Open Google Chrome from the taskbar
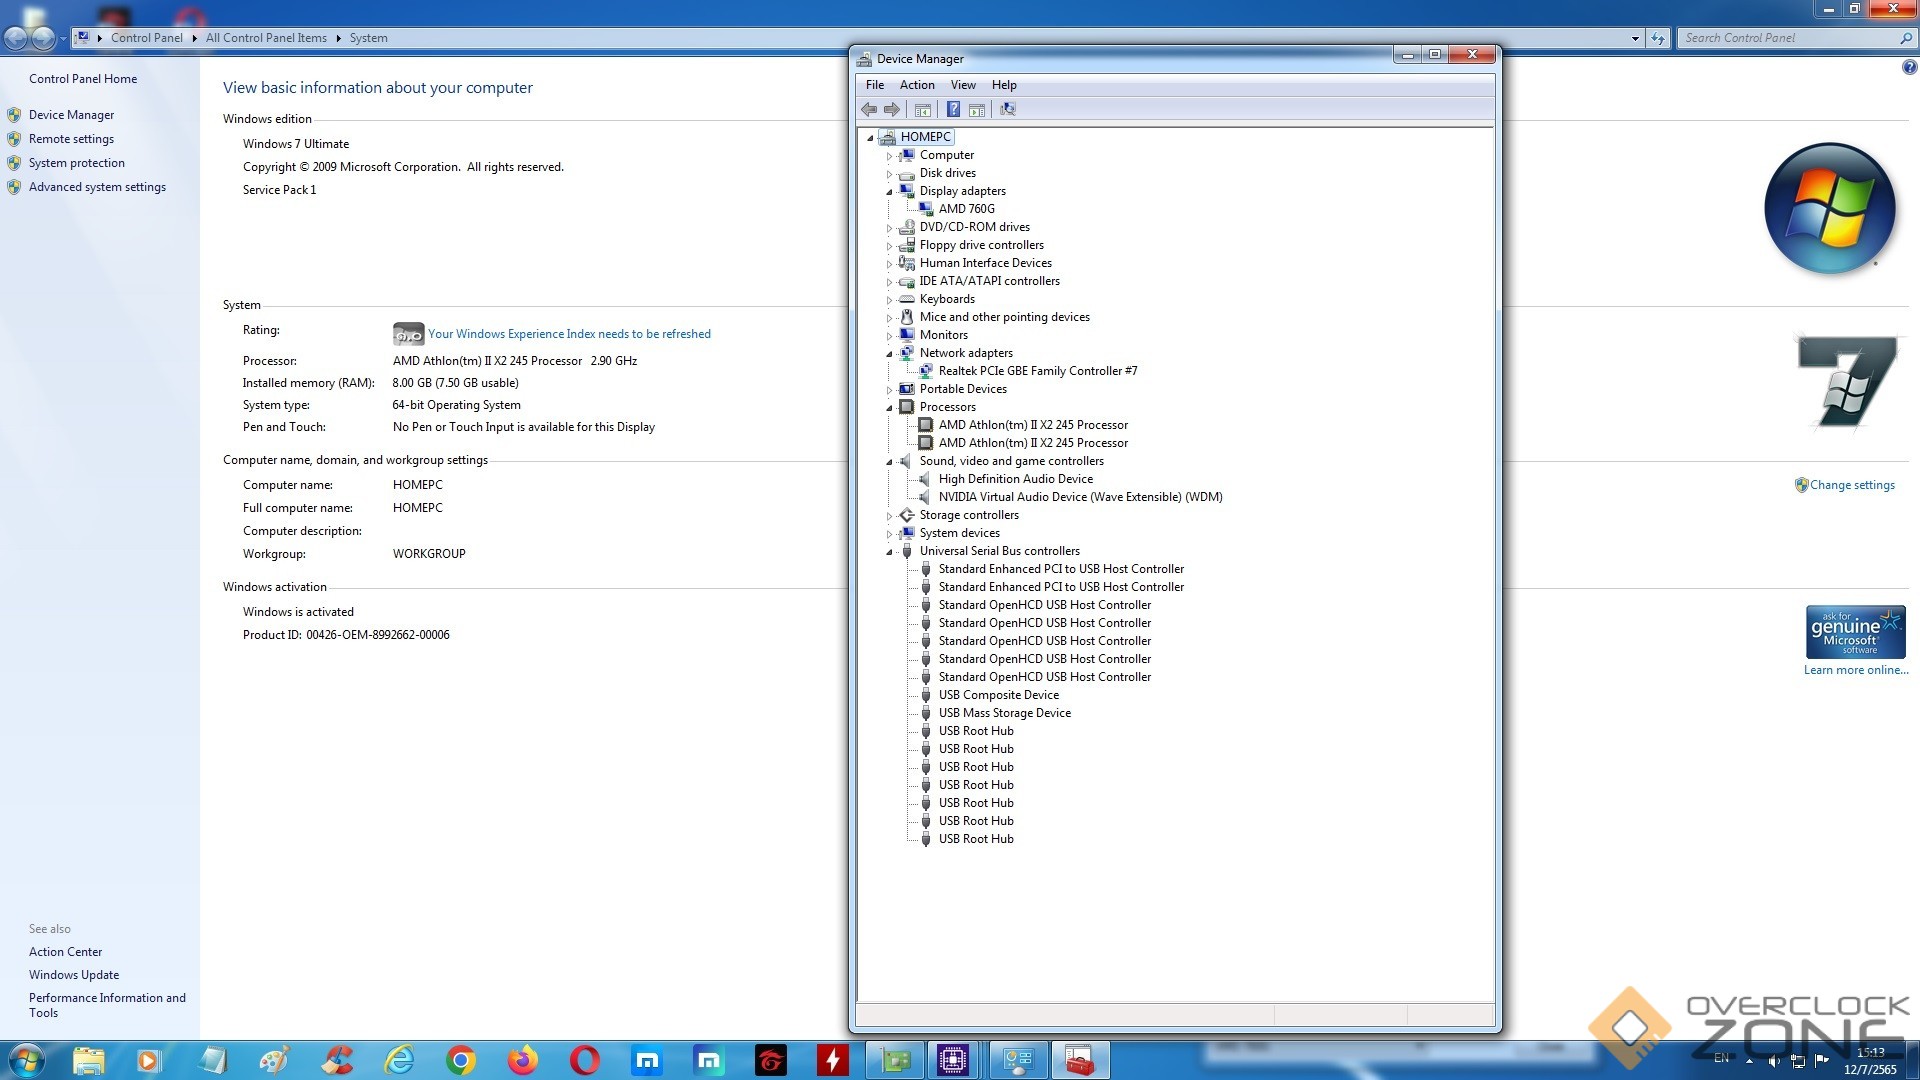1920x1080 pixels. tap(461, 1060)
